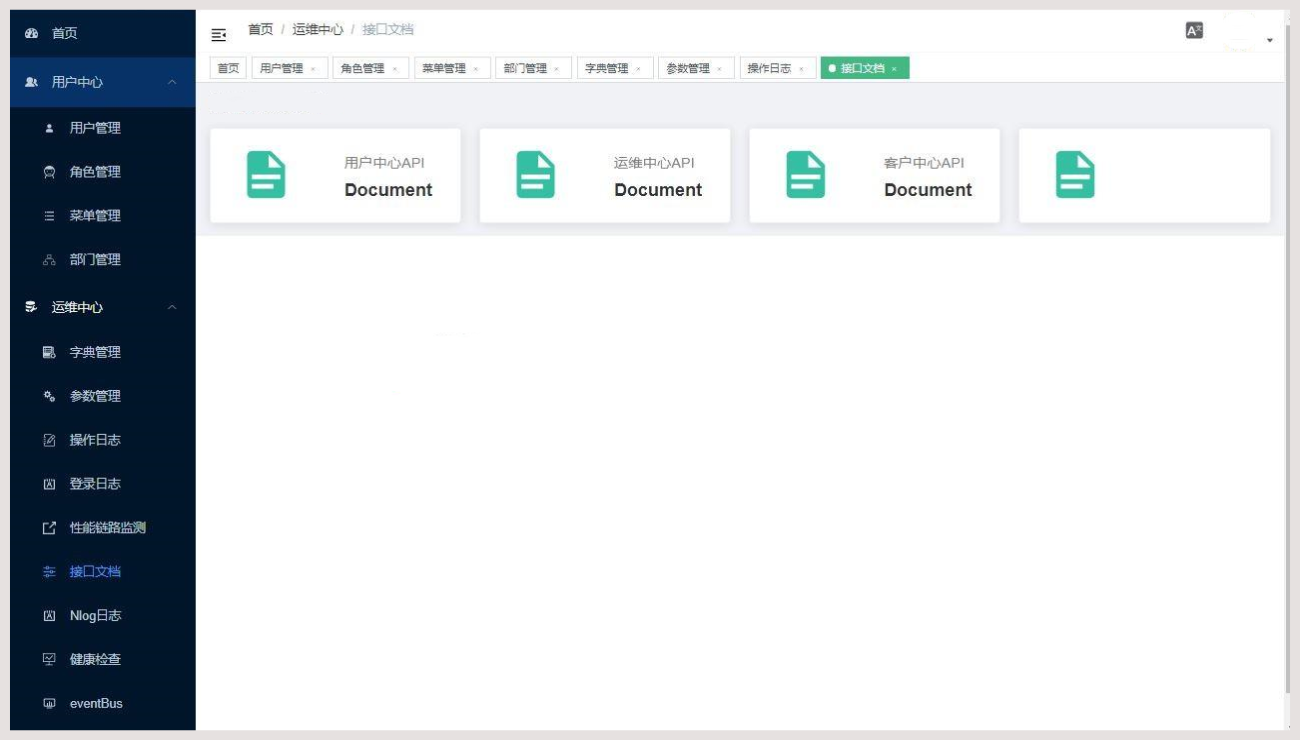Viewport: 1300px width, 740px height.
Task: Click the 客户中心API document icon
Action: point(805,175)
